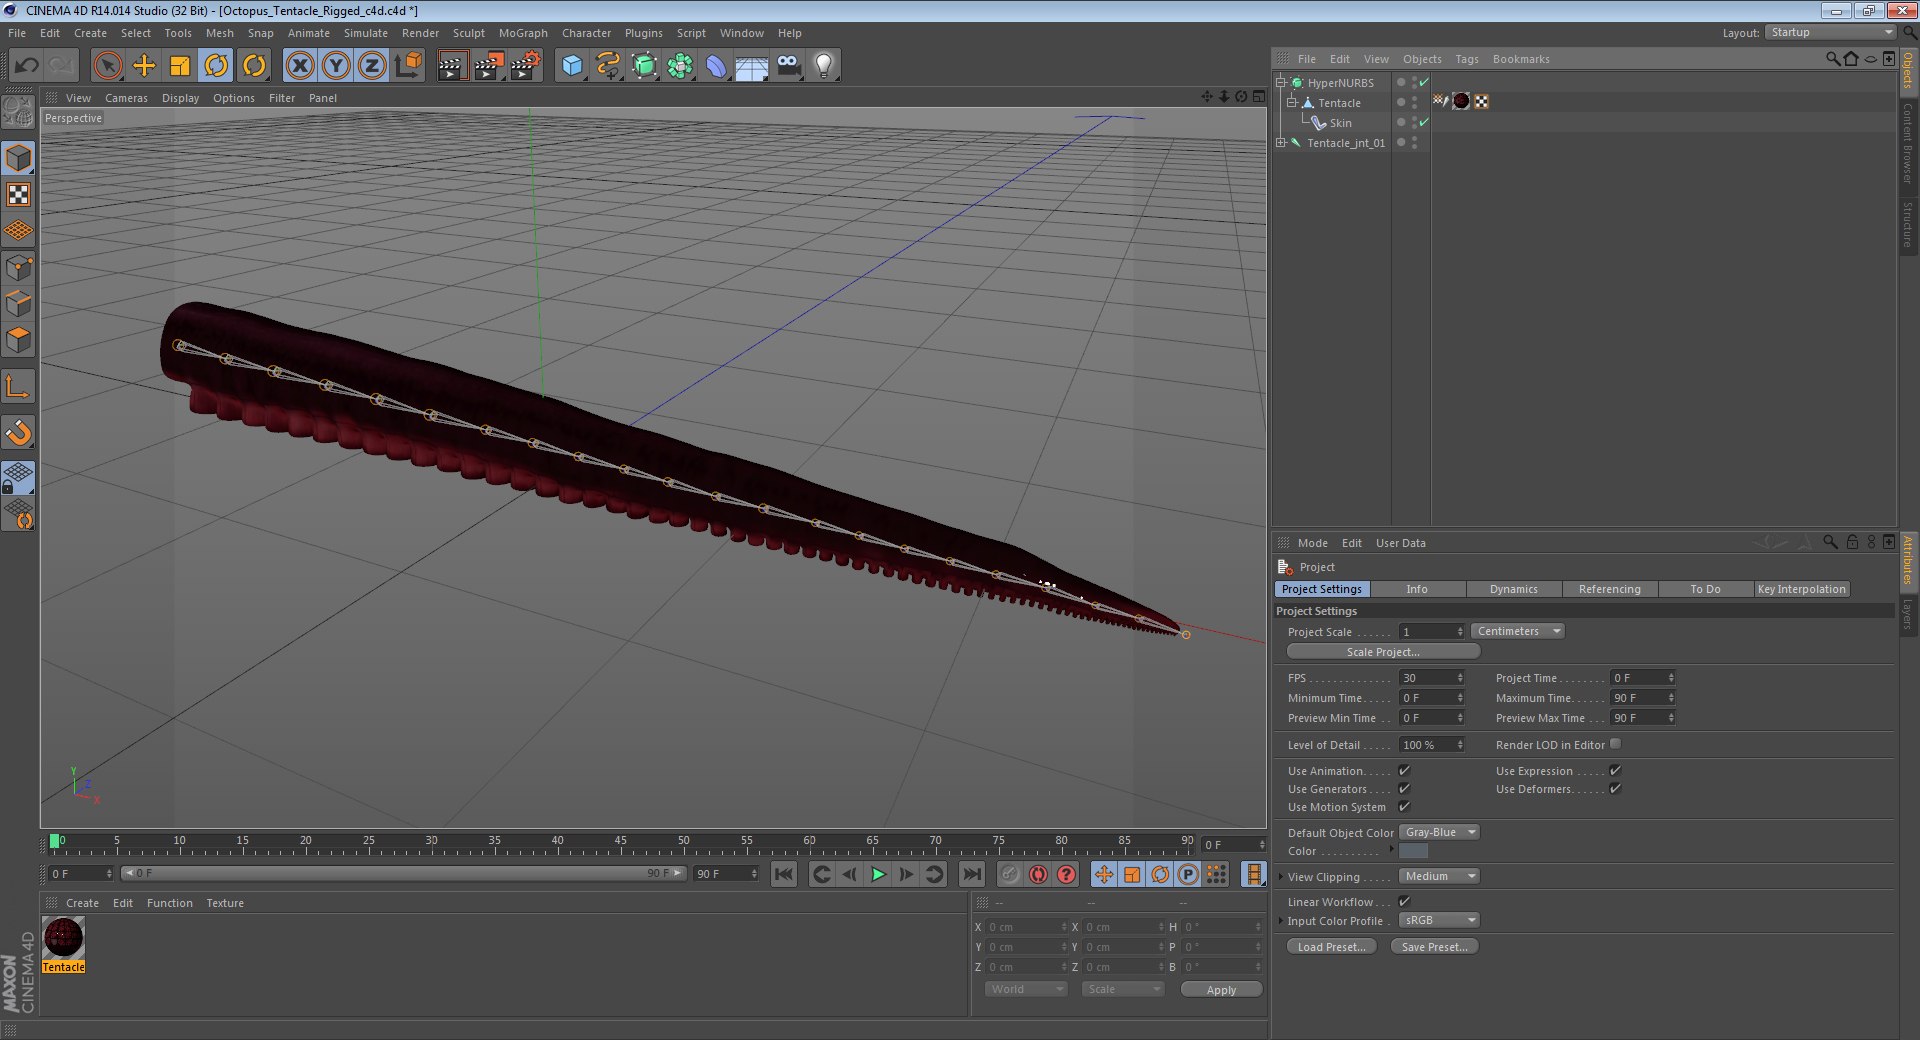The height and width of the screenshot is (1040, 1920).
Task: Add a Cube primitive object
Action: [572, 66]
